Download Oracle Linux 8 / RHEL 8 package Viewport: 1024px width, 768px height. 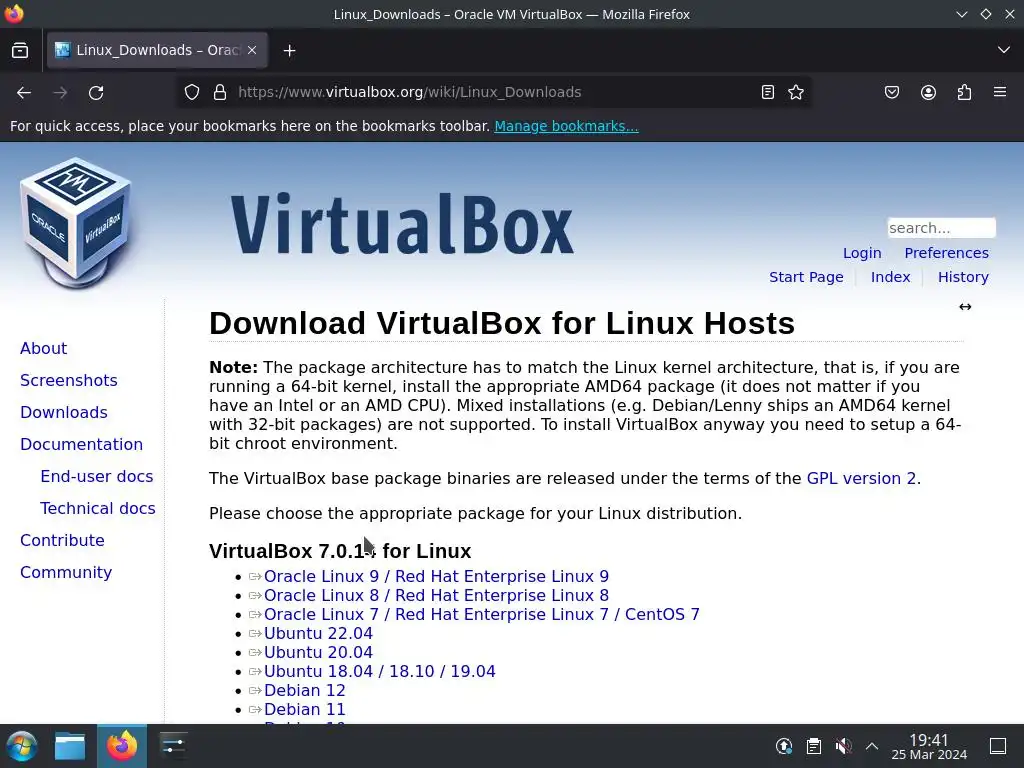[x=436, y=596]
